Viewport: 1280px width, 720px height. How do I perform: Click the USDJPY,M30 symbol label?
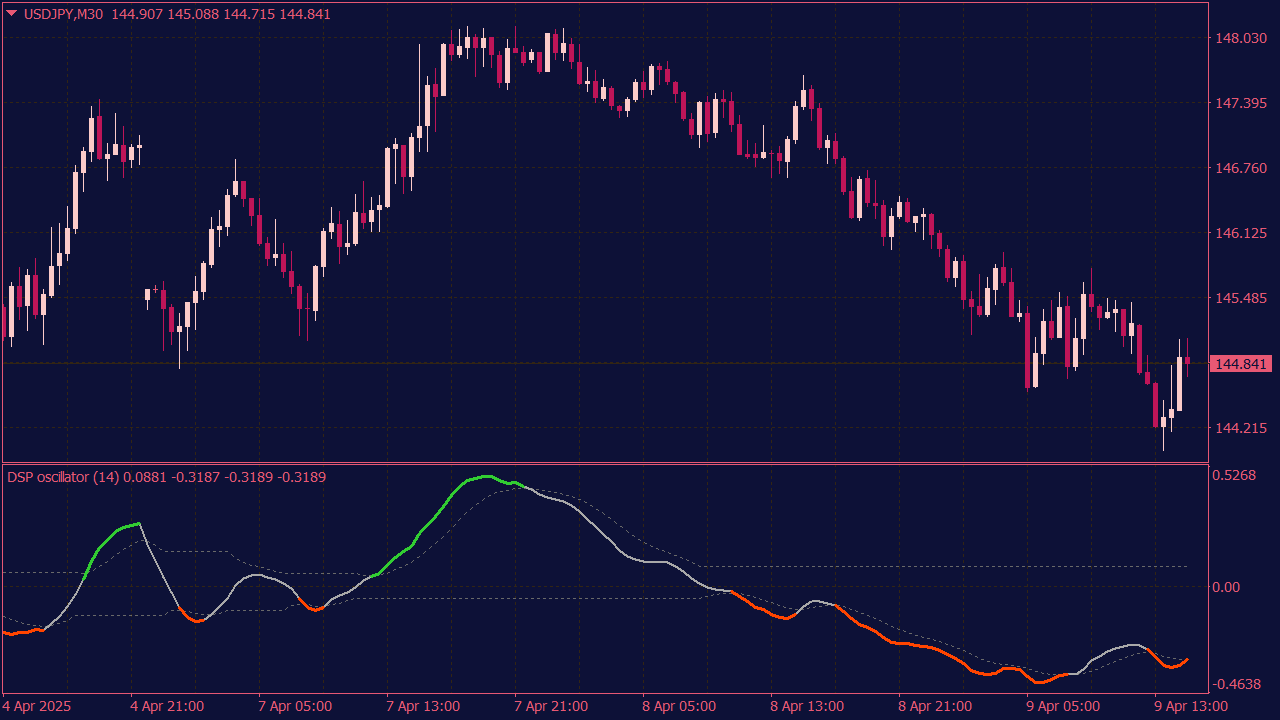coord(64,14)
